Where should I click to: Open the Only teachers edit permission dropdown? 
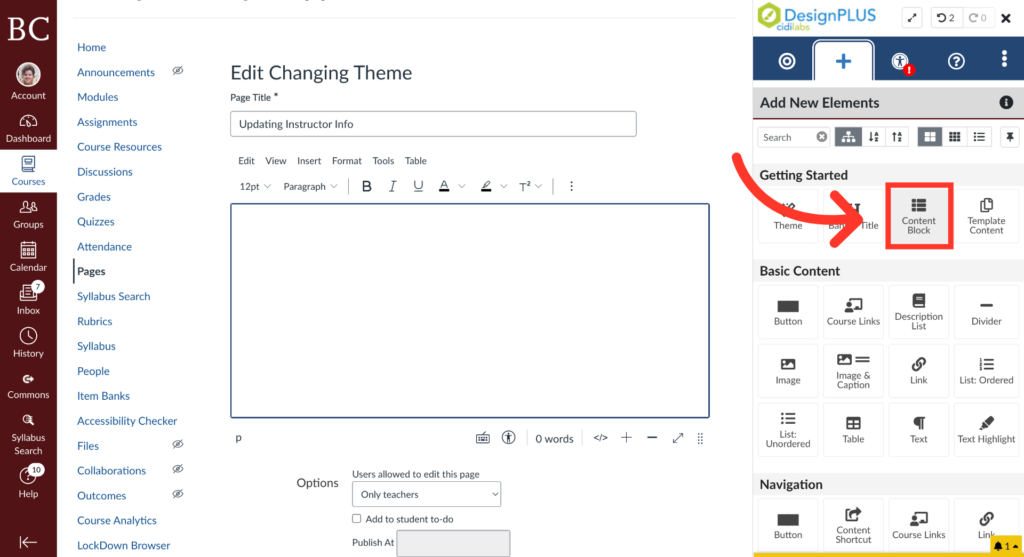coord(426,494)
